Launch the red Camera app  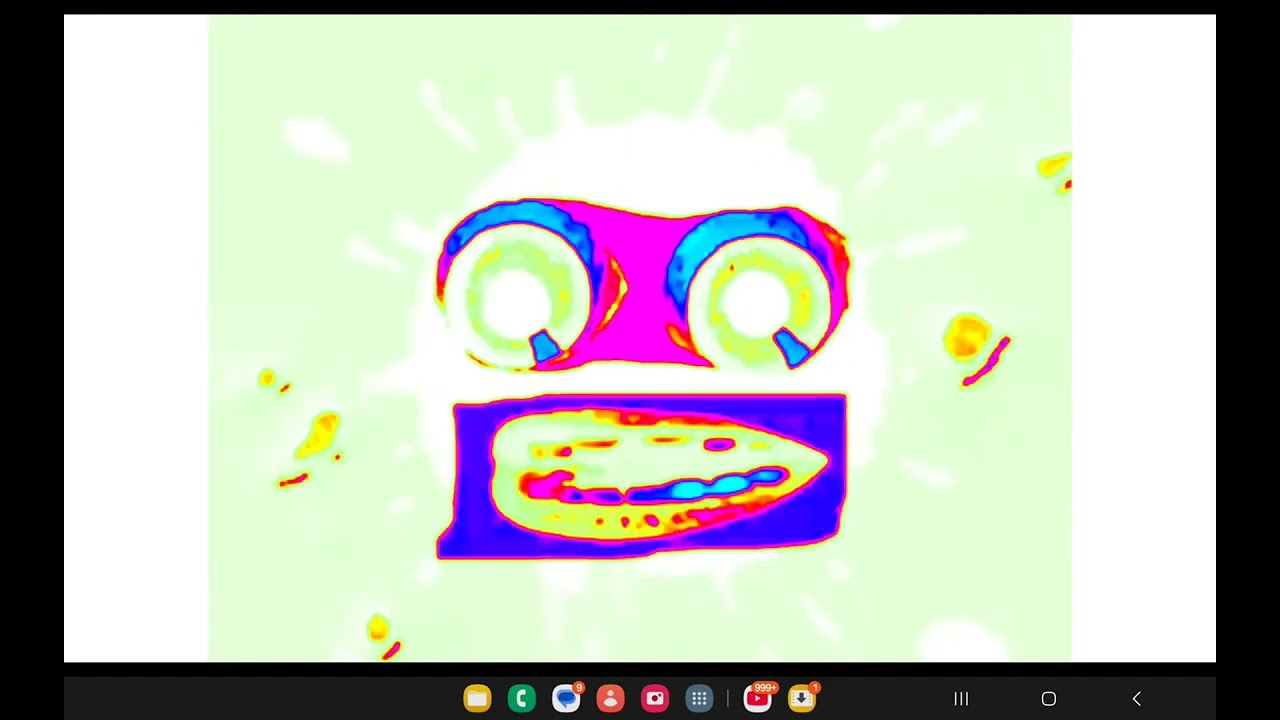pos(655,699)
